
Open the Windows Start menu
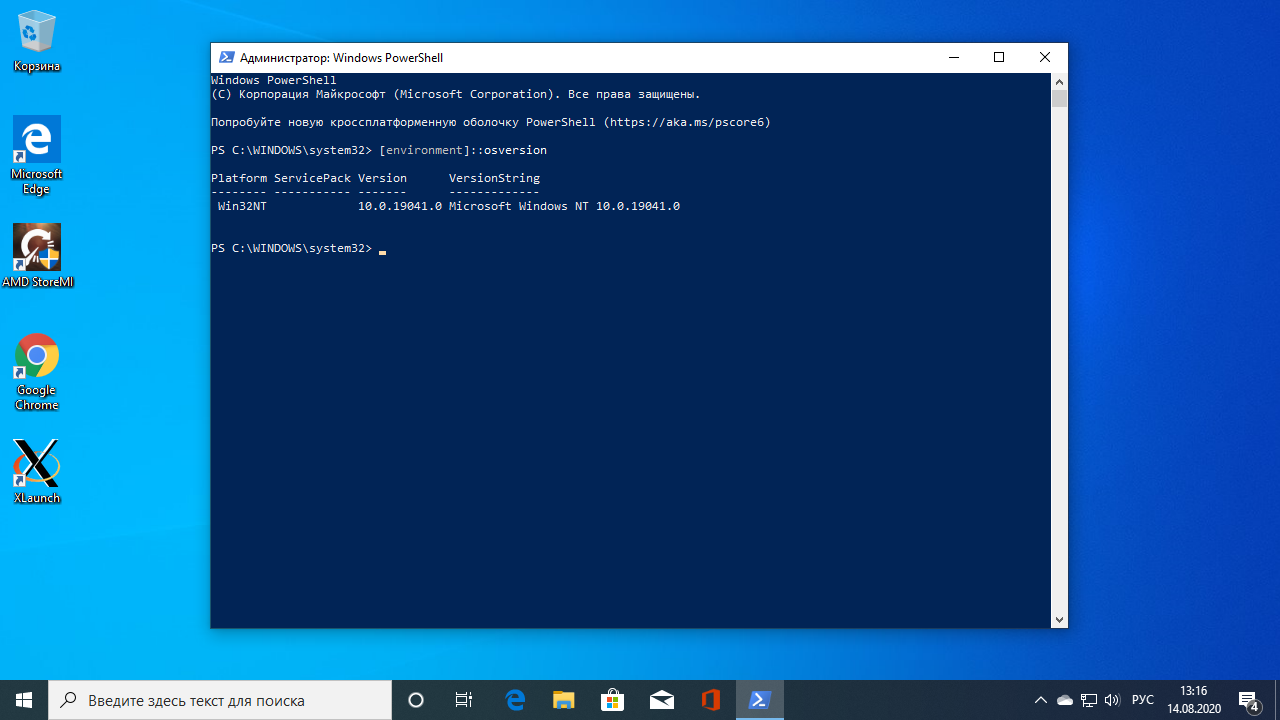point(24,700)
